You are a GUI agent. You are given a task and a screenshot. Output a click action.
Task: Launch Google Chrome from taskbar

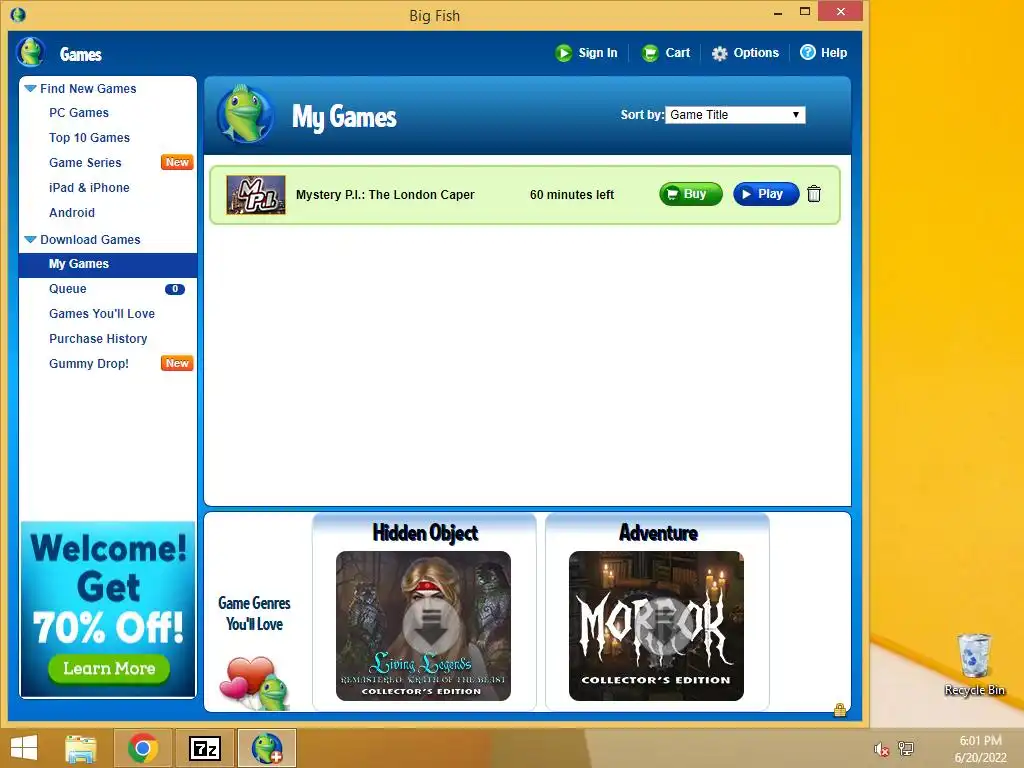pyautogui.click(x=143, y=748)
